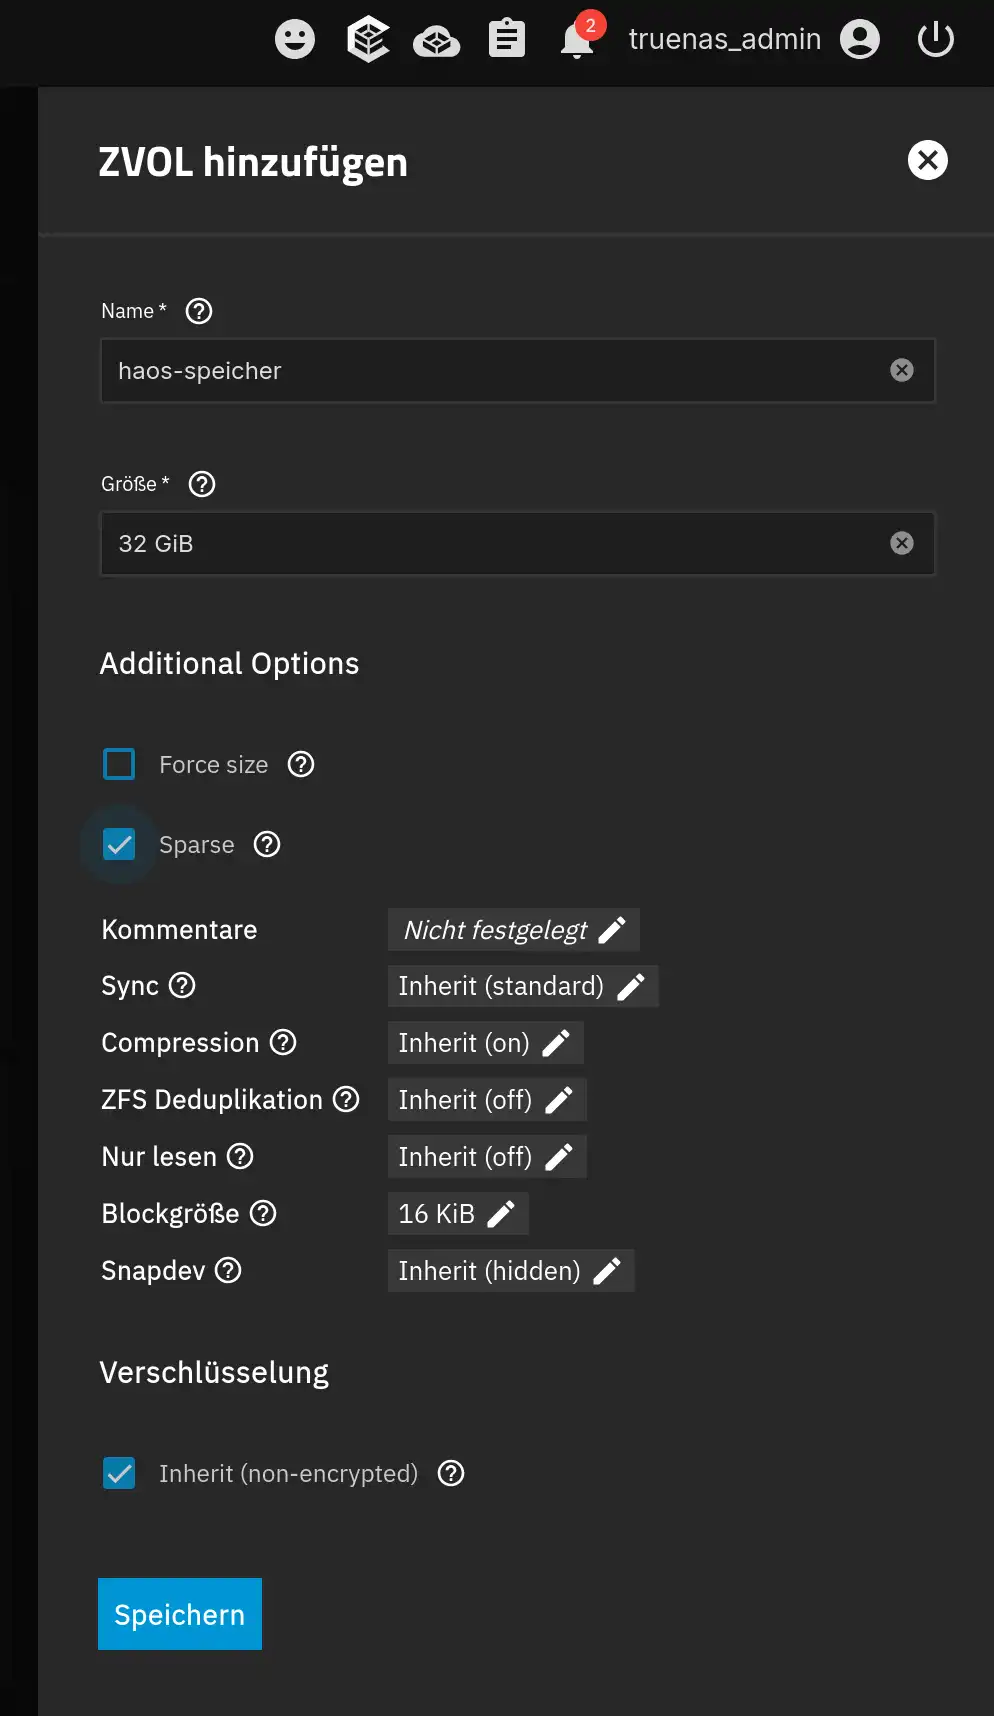Edit the Compression value Inherit (on)

(x=486, y=1043)
